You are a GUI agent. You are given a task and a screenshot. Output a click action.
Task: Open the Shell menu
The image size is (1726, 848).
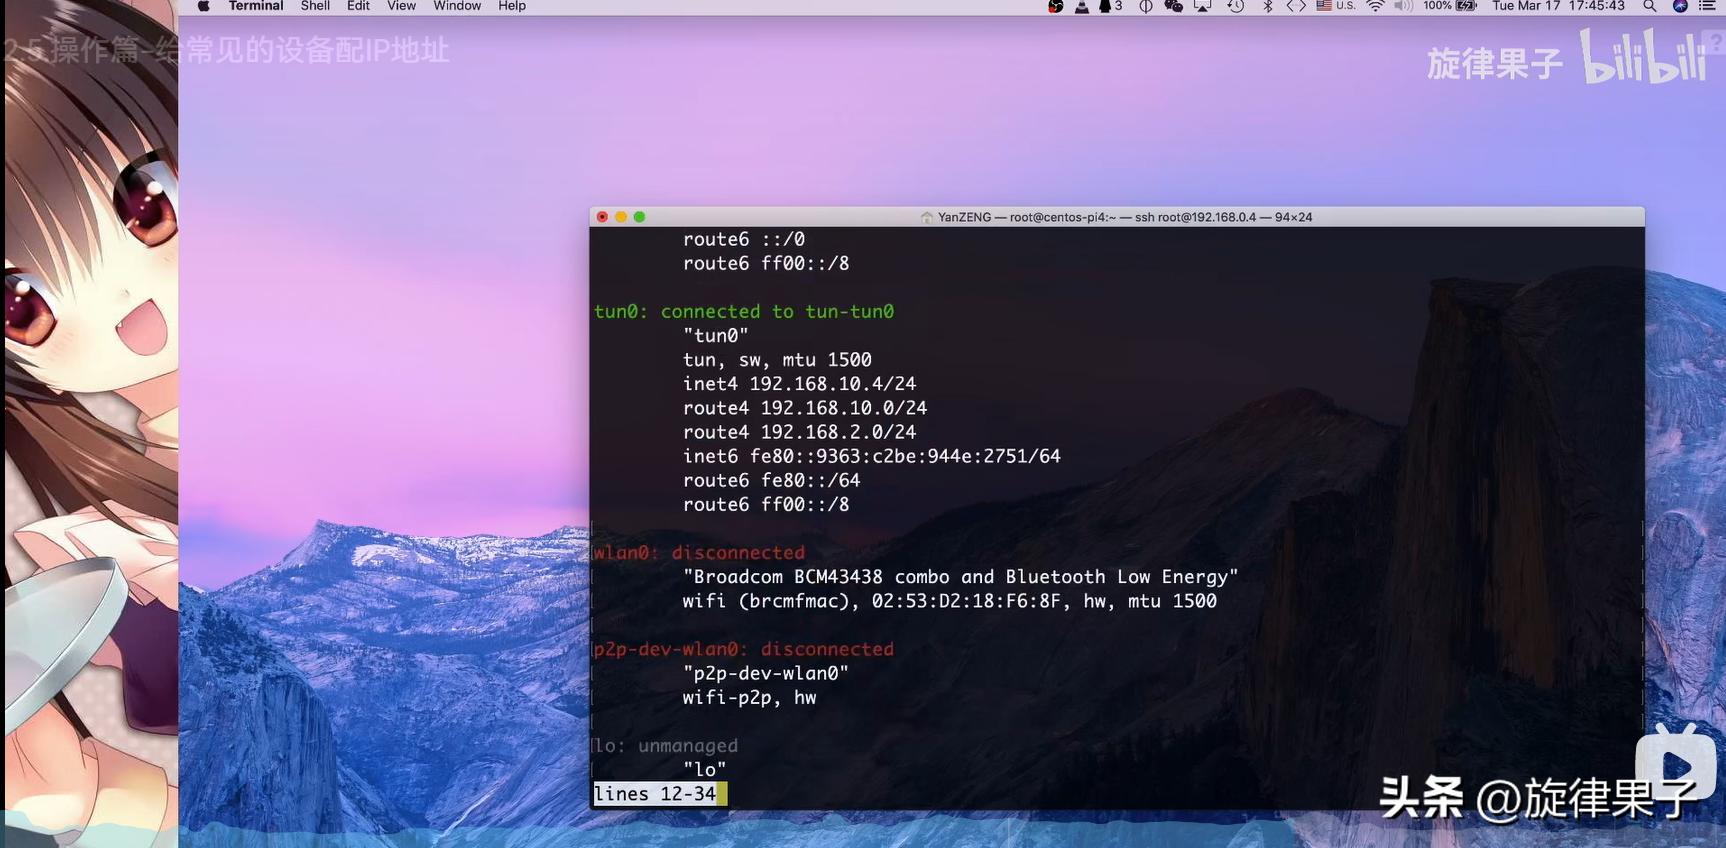pyautogui.click(x=315, y=6)
